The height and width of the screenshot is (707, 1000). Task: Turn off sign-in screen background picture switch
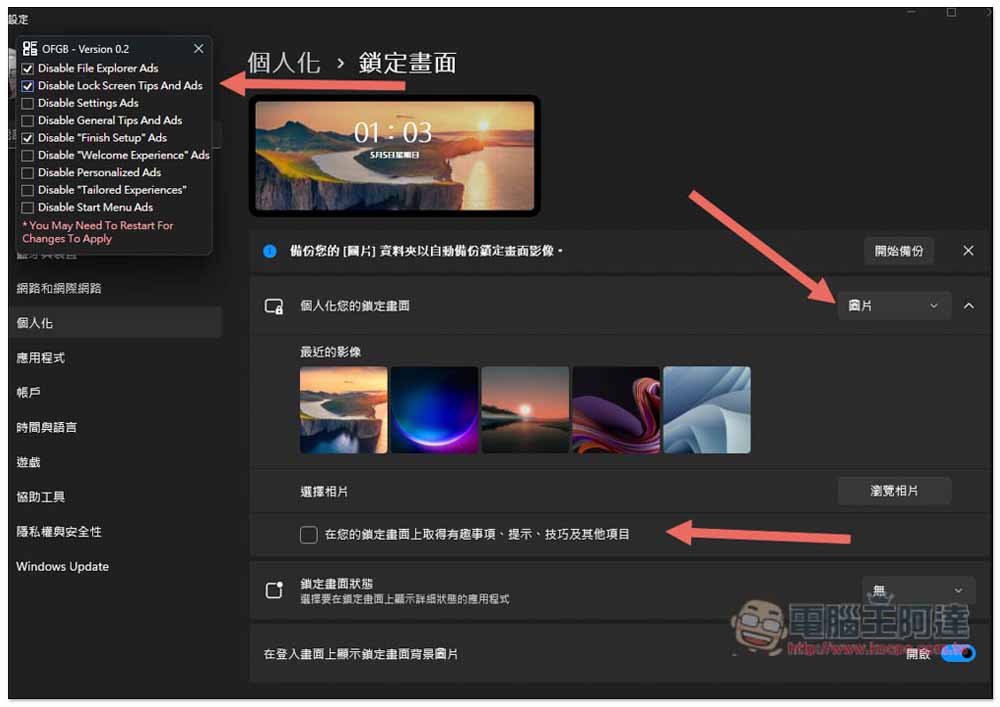(x=958, y=653)
